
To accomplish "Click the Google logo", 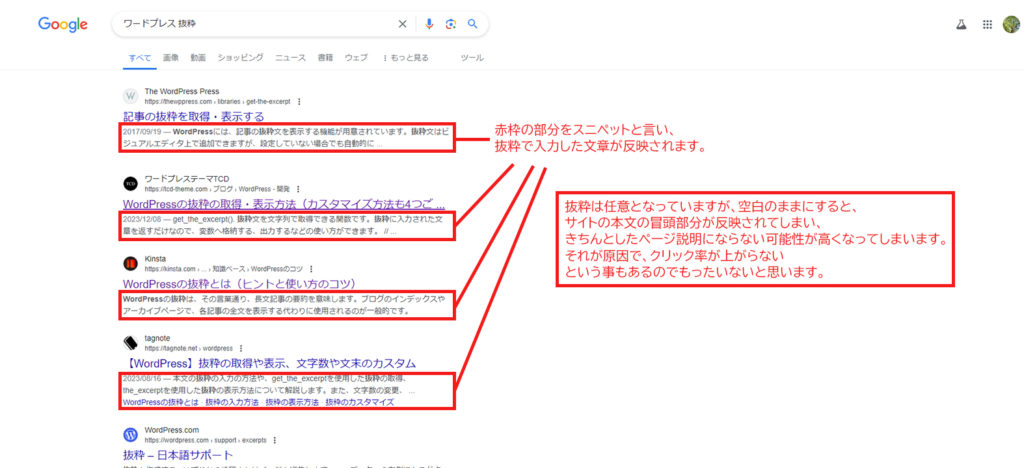I will (x=62, y=24).
